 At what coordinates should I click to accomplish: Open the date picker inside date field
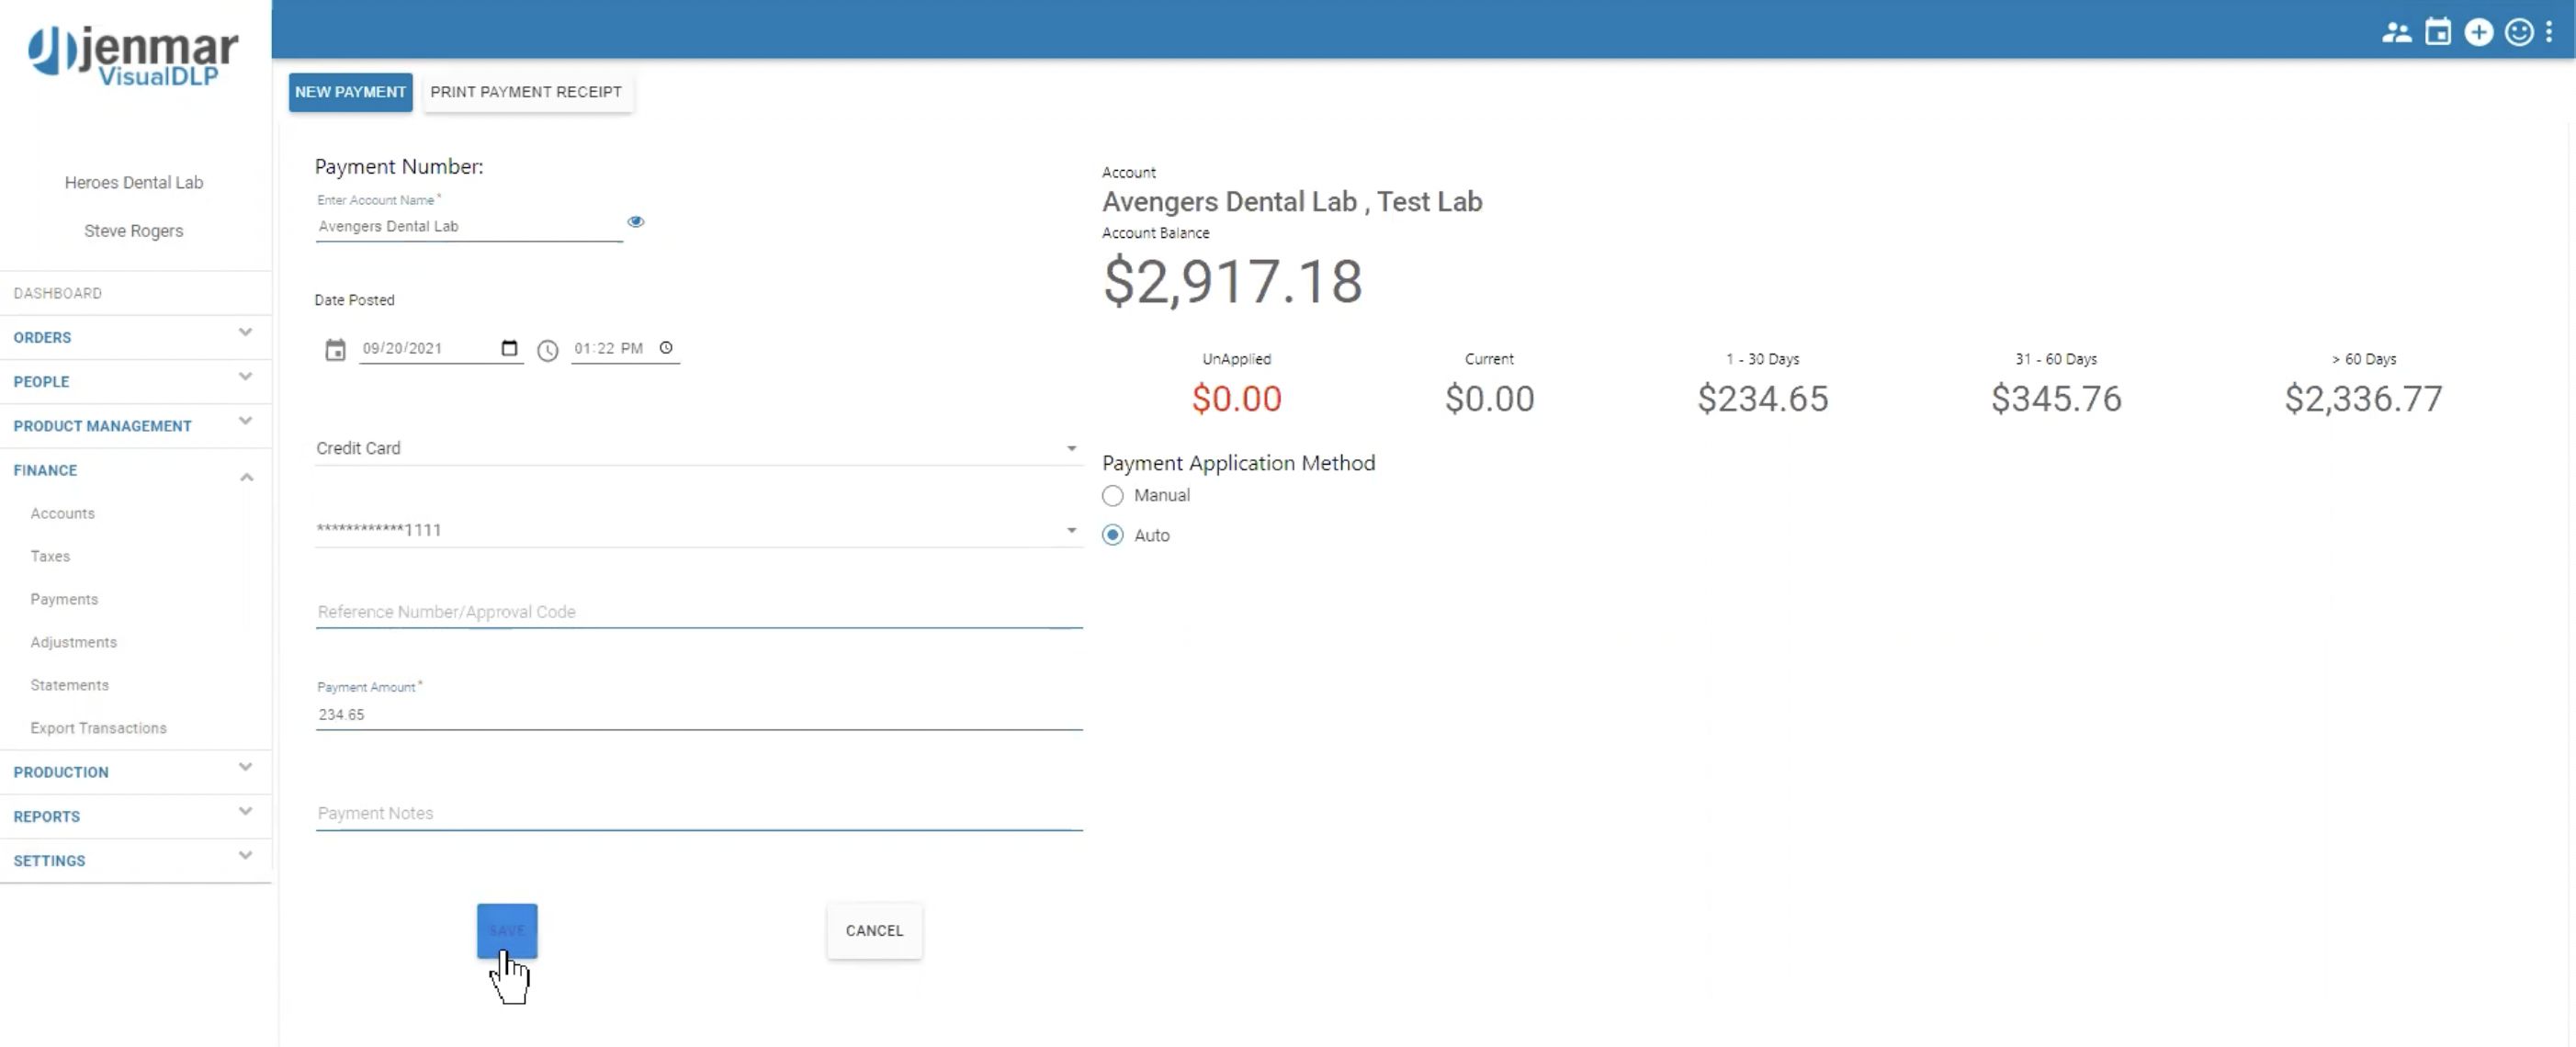509,348
